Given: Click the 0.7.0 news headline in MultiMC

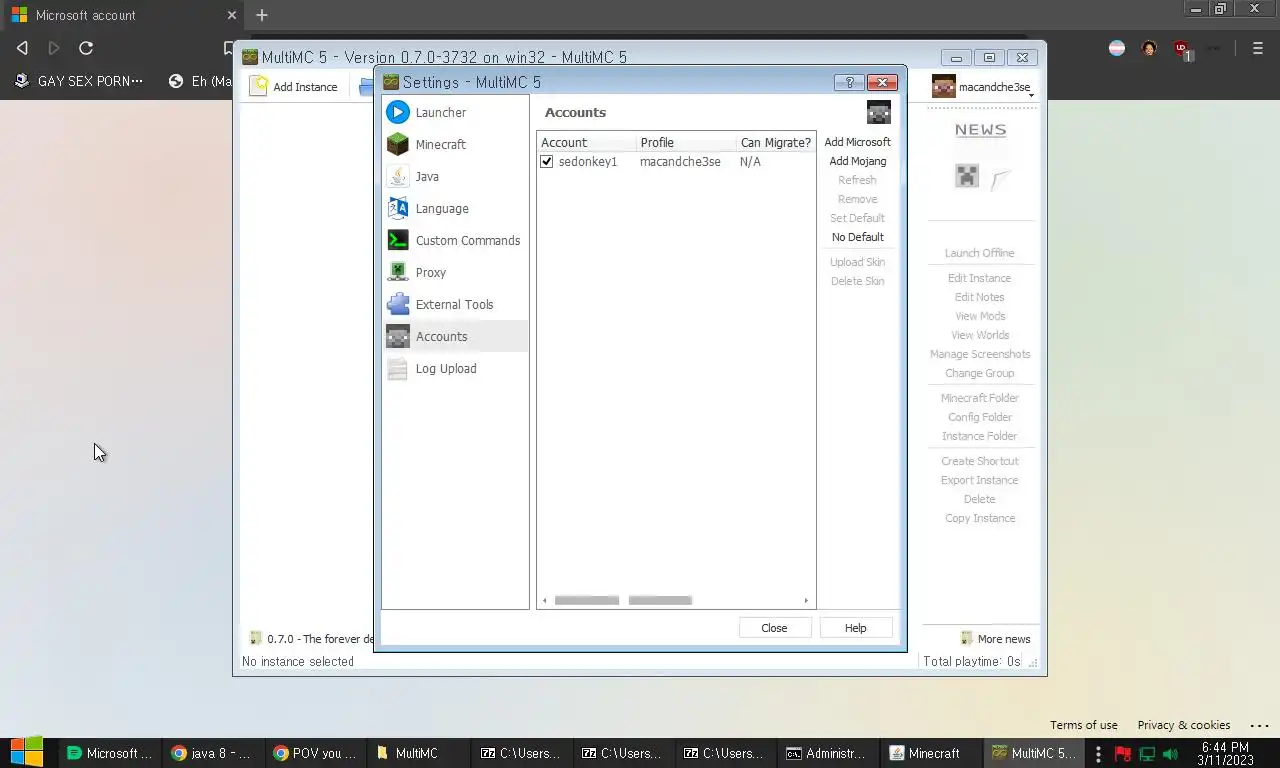Looking at the screenshot, I should (x=311, y=639).
